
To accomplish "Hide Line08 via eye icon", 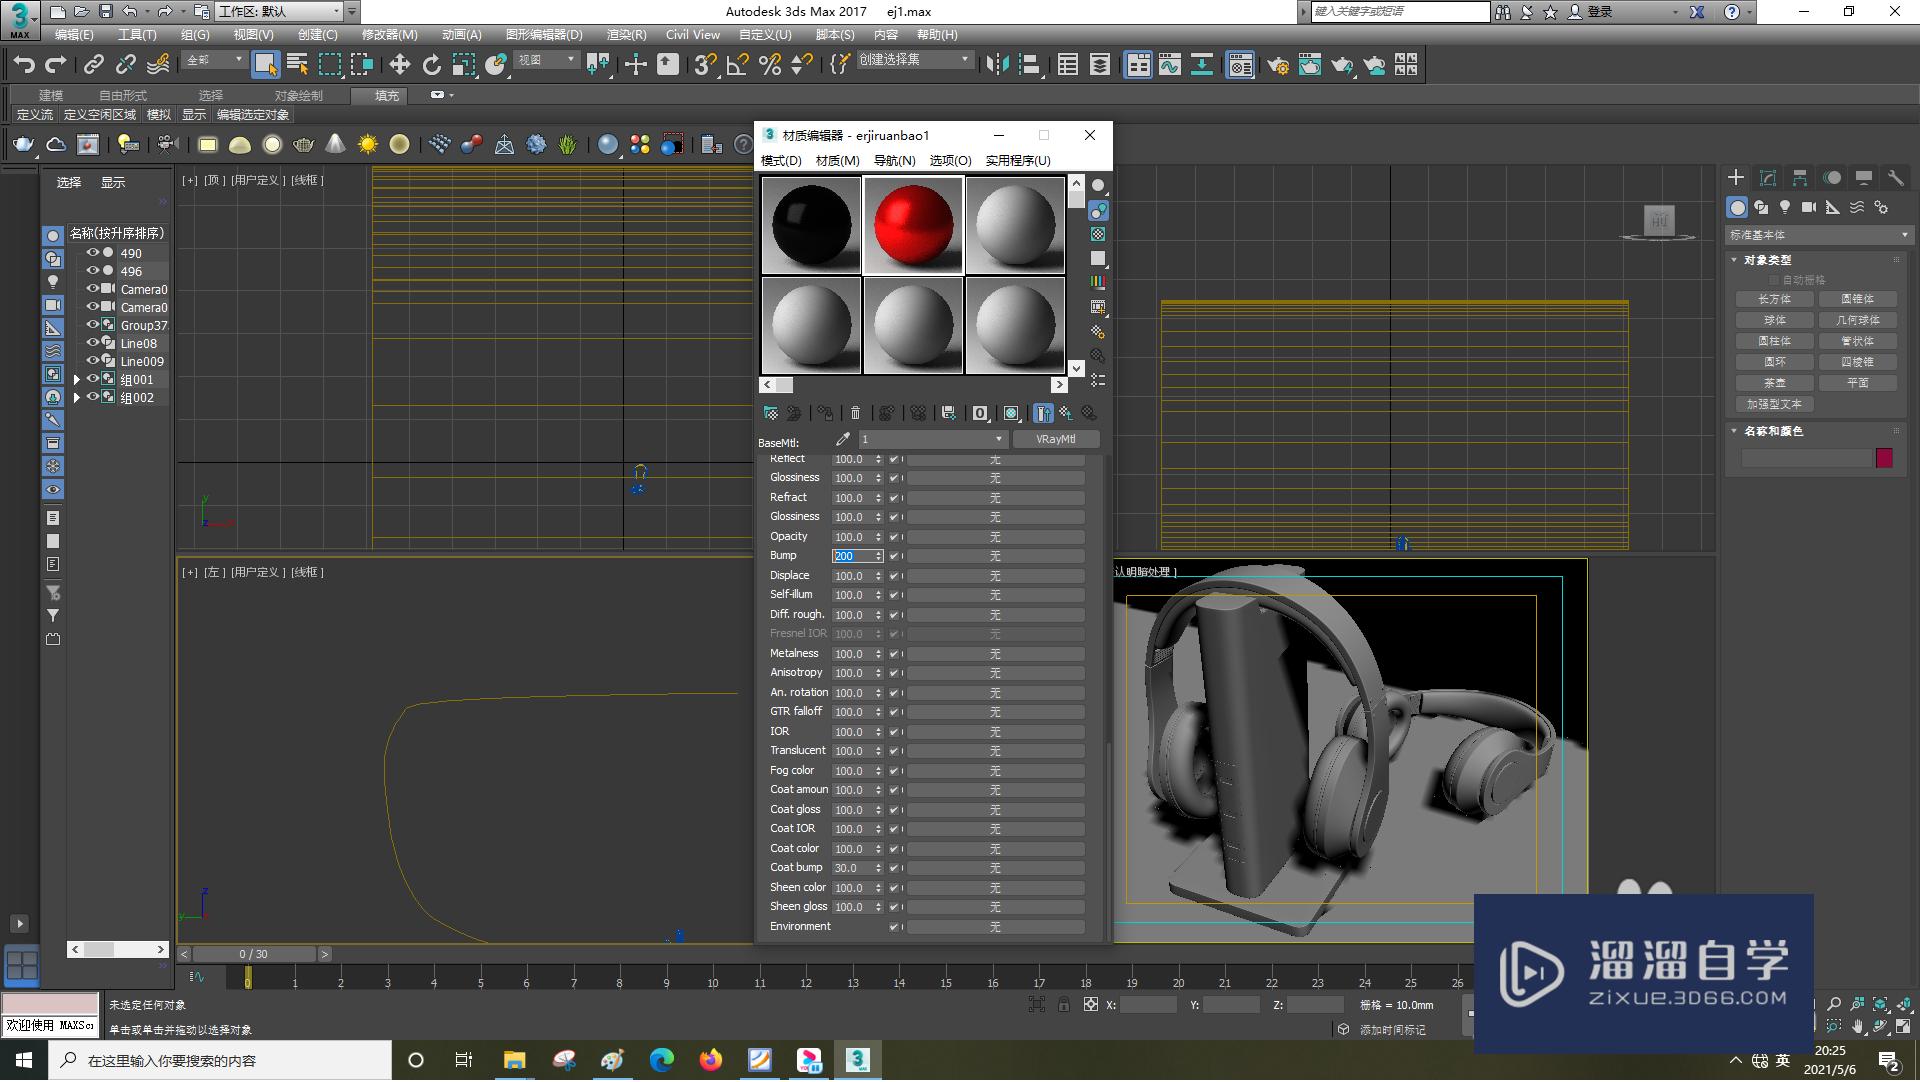I will (x=92, y=343).
